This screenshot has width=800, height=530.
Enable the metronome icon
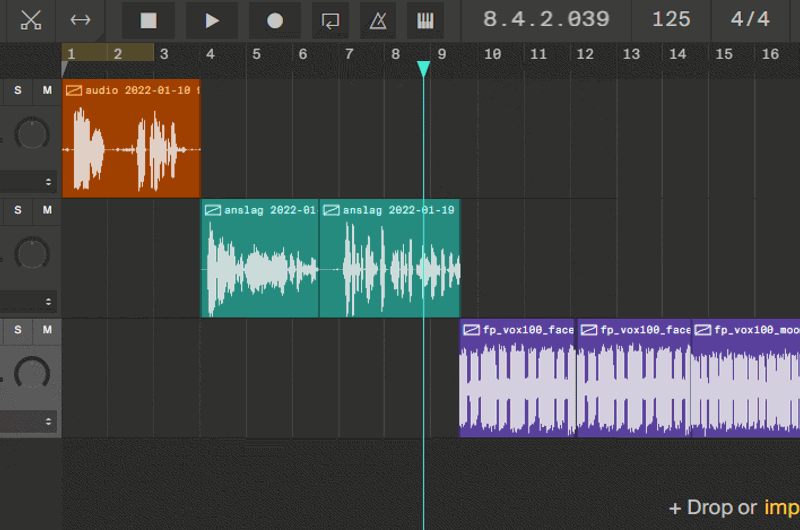378,20
